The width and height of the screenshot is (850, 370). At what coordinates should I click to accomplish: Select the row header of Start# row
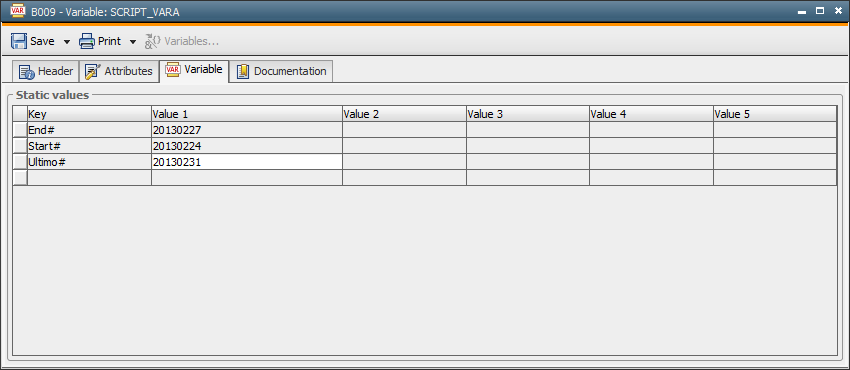20,146
